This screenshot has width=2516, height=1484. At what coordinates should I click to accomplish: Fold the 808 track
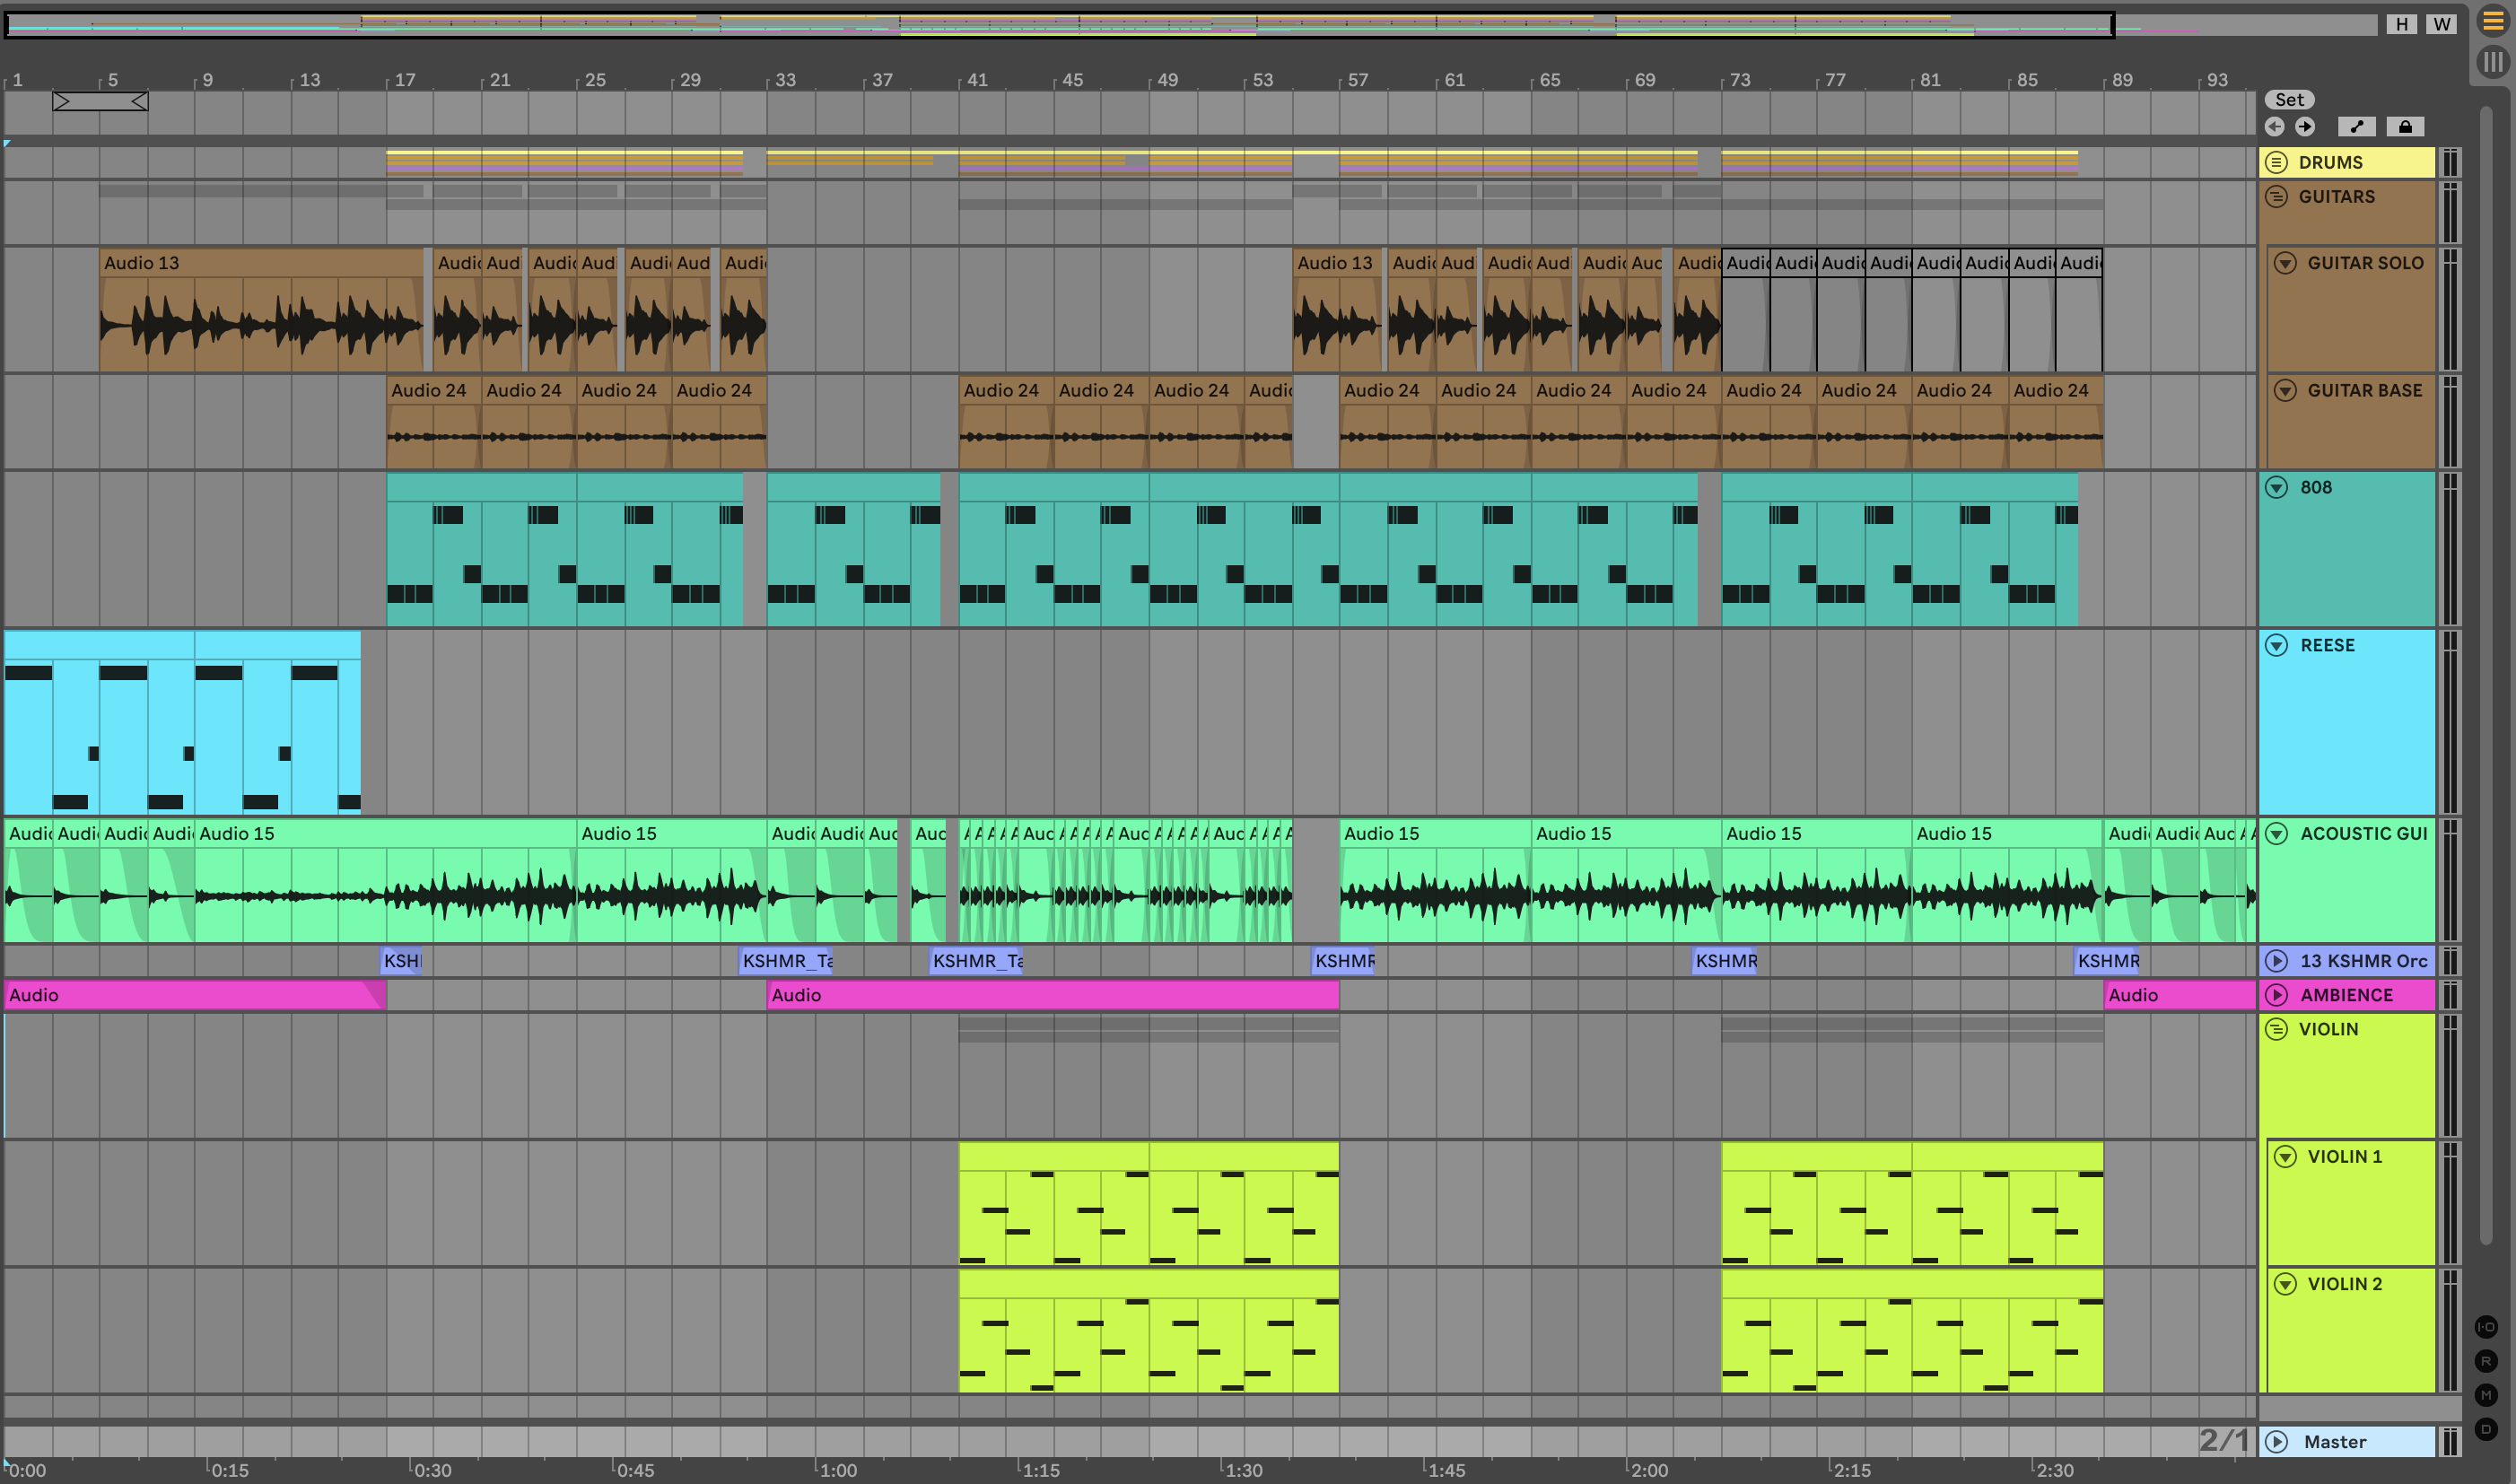tap(2276, 487)
